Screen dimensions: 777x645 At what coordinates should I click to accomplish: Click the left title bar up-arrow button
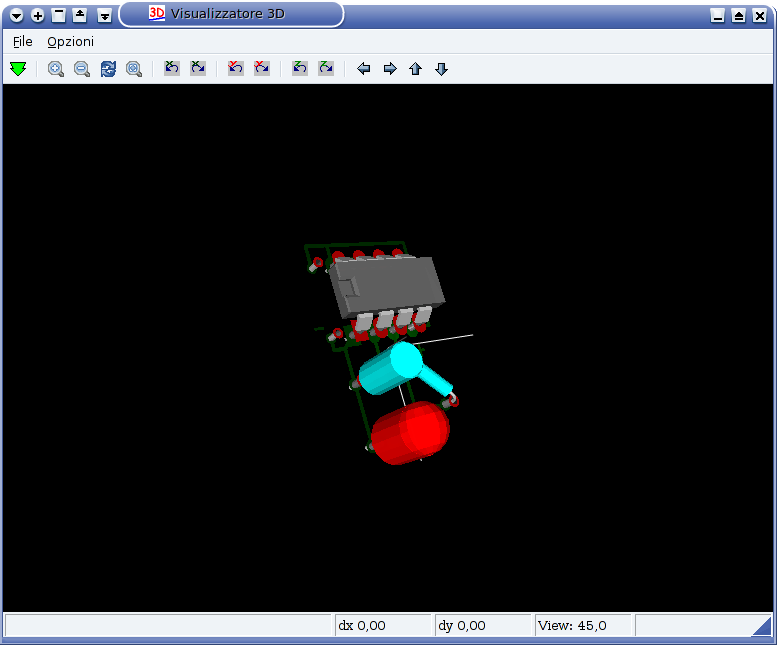[80, 15]
